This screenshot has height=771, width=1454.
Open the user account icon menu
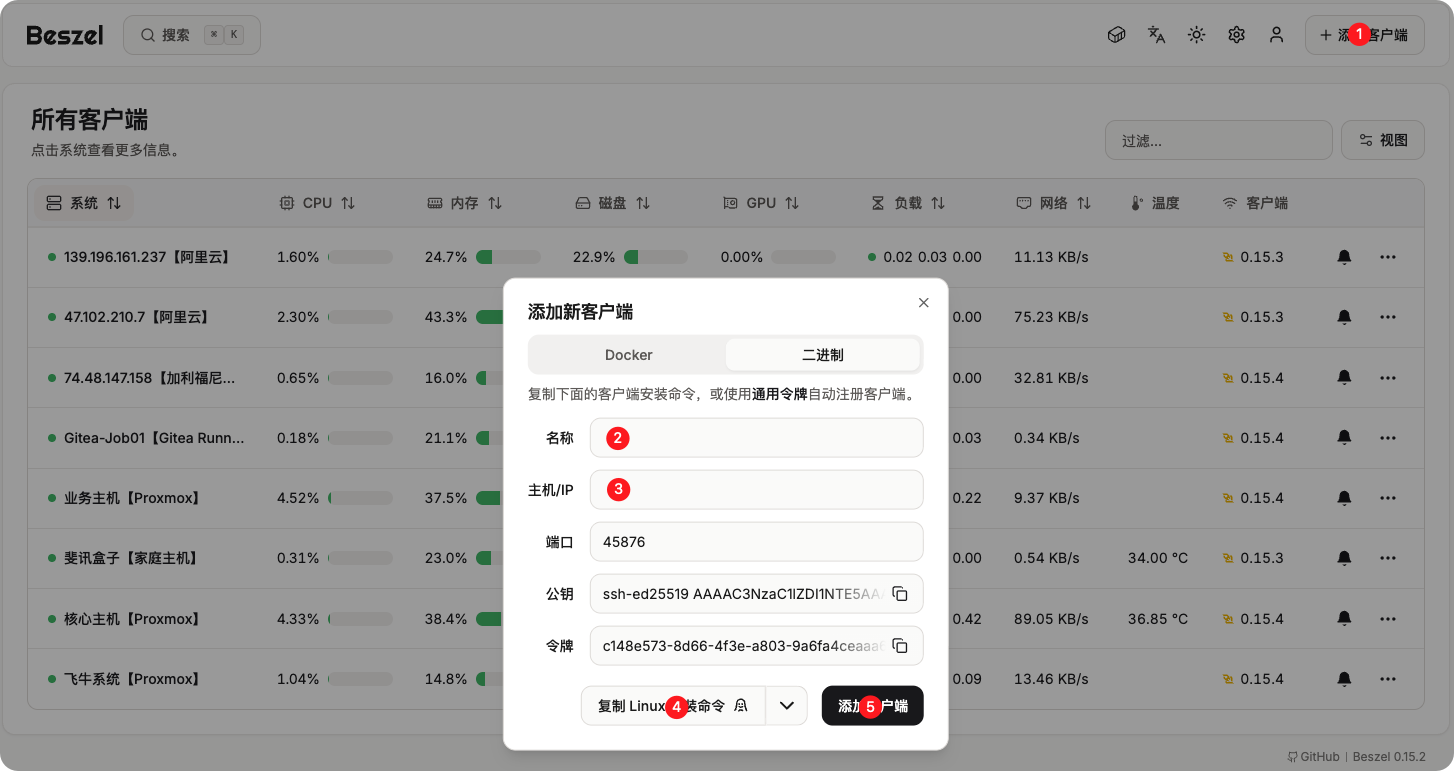click(1276, 35)
